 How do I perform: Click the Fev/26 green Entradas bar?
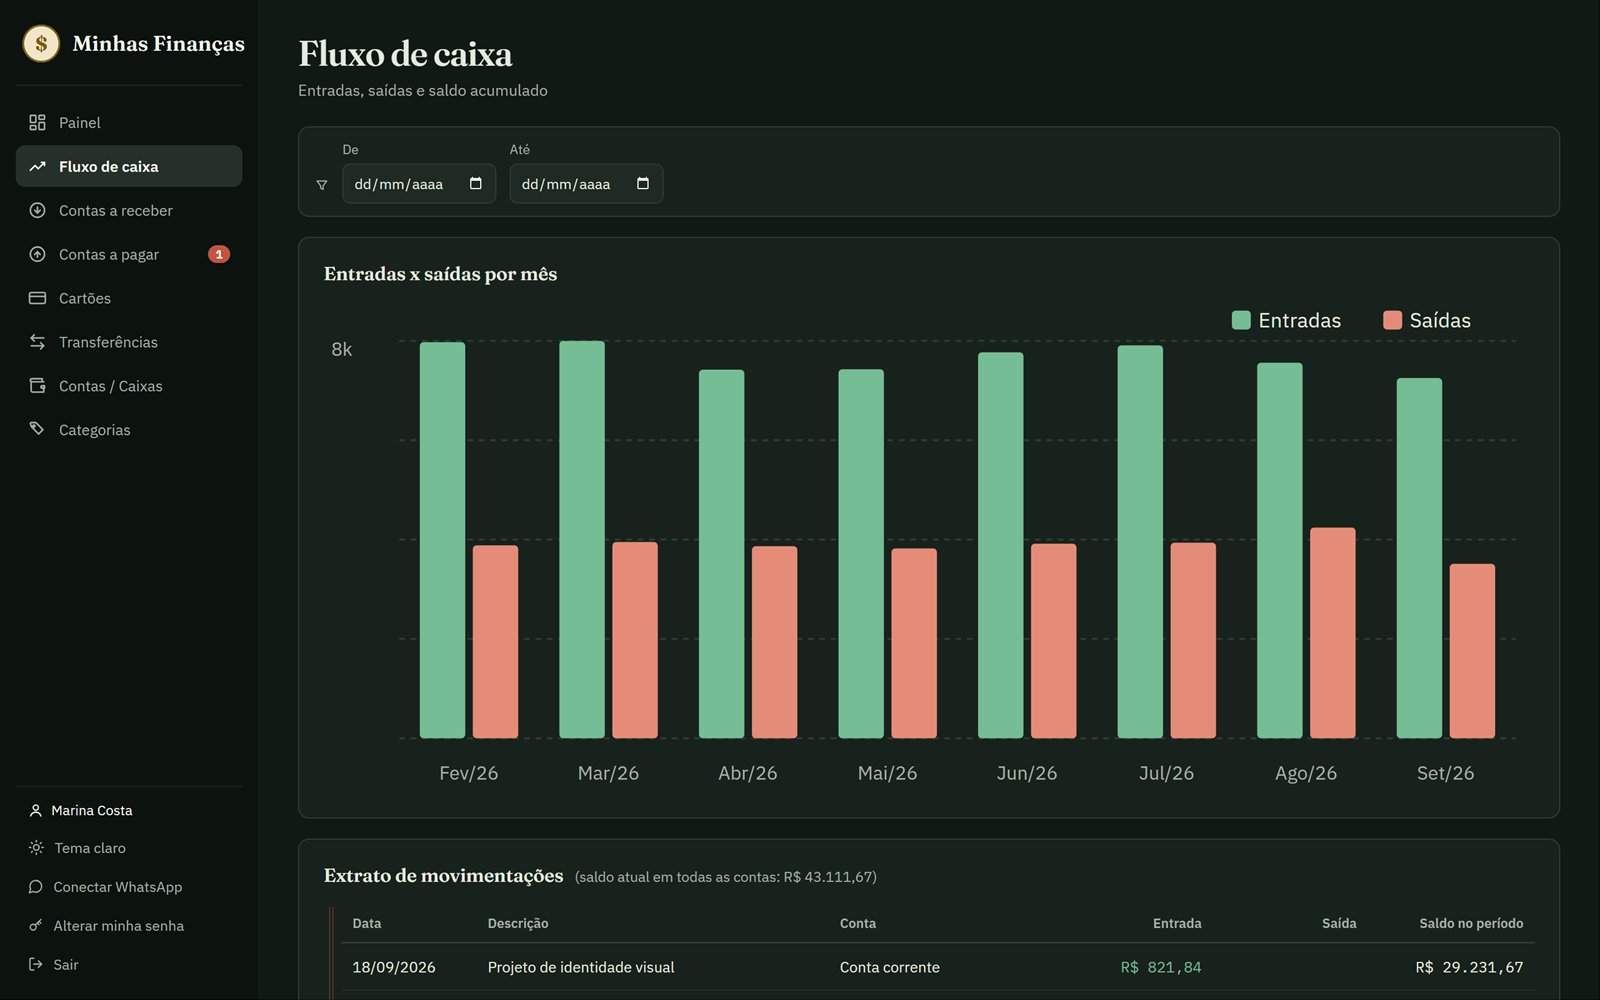[442, 540]
